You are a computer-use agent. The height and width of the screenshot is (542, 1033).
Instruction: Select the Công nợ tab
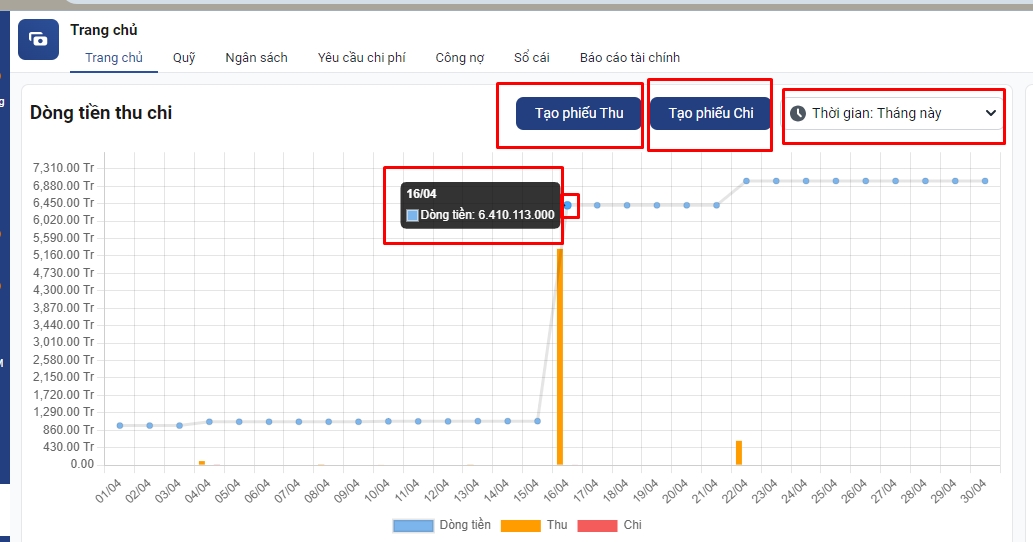[459, 58]
